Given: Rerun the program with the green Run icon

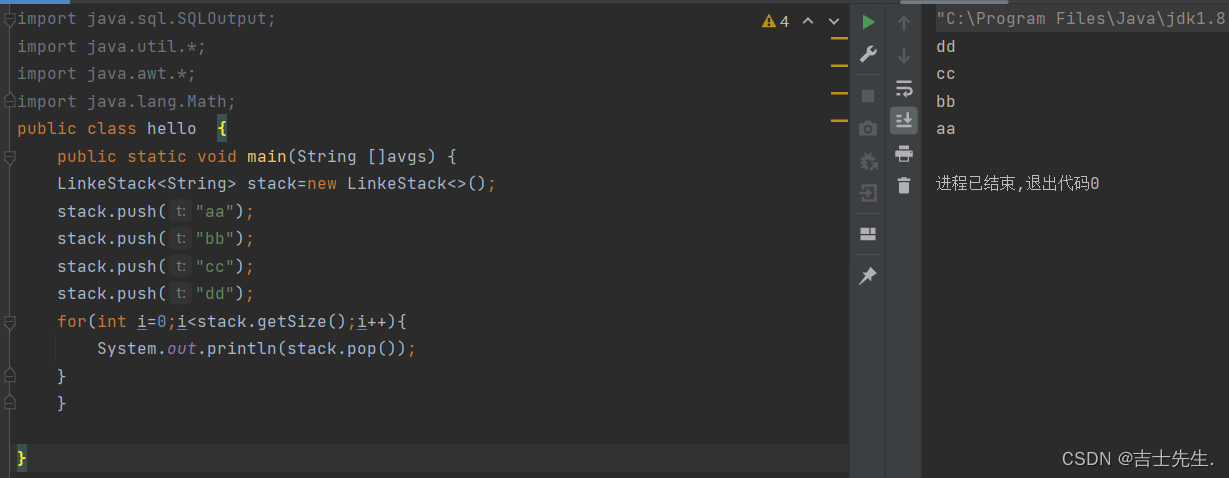Looking at the screenshot, I should pyautogui.click(x=868, y=22).
